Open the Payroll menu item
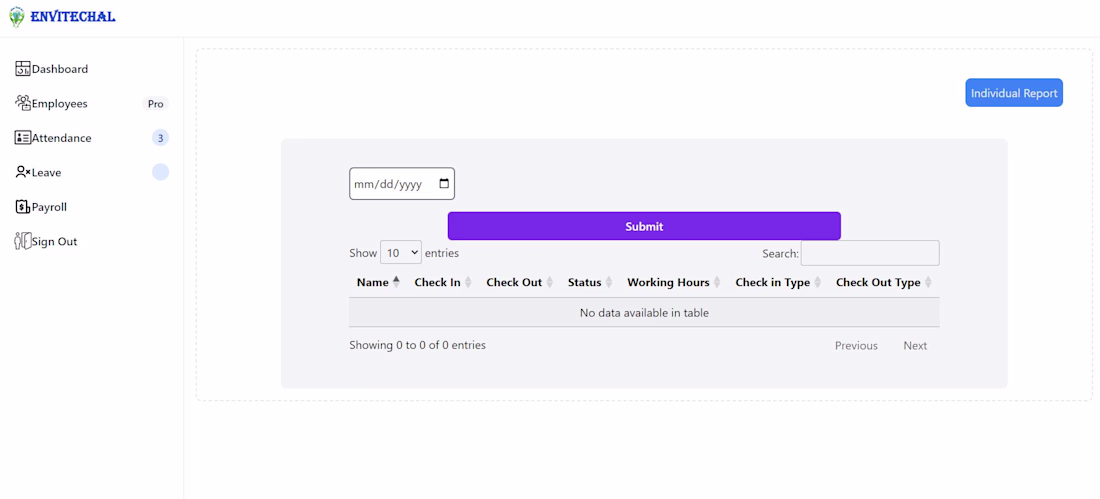Screen dimensions: 1100x499 coord(50,207)
